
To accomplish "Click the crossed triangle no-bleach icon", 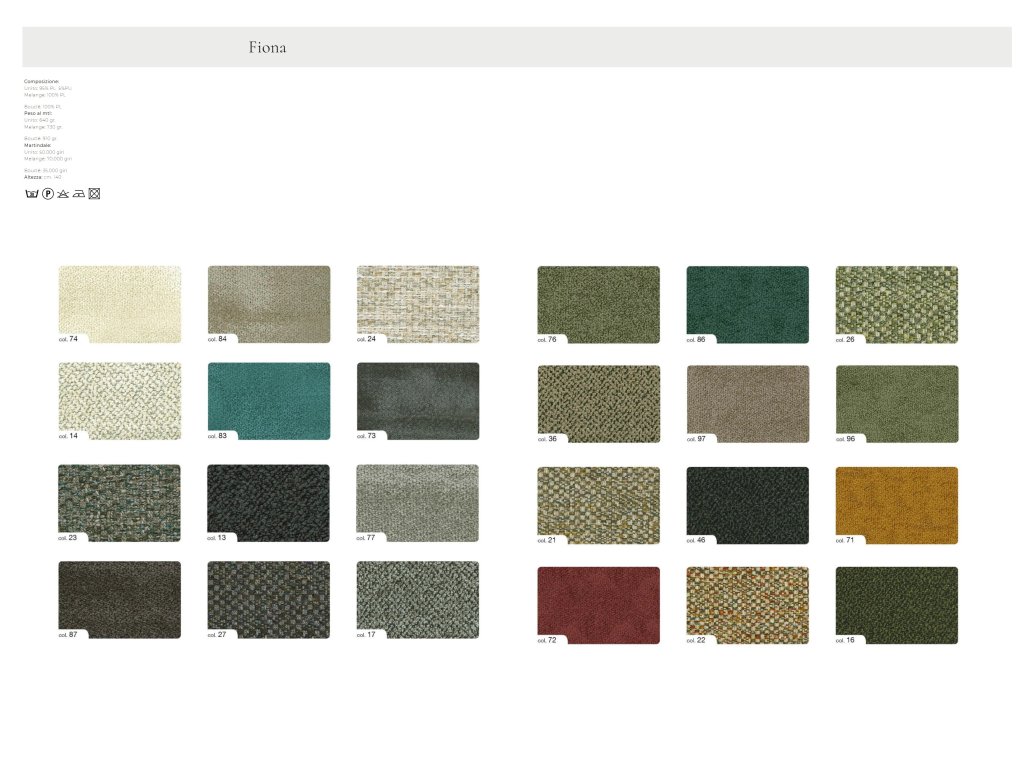I will (x=62, y=193).
